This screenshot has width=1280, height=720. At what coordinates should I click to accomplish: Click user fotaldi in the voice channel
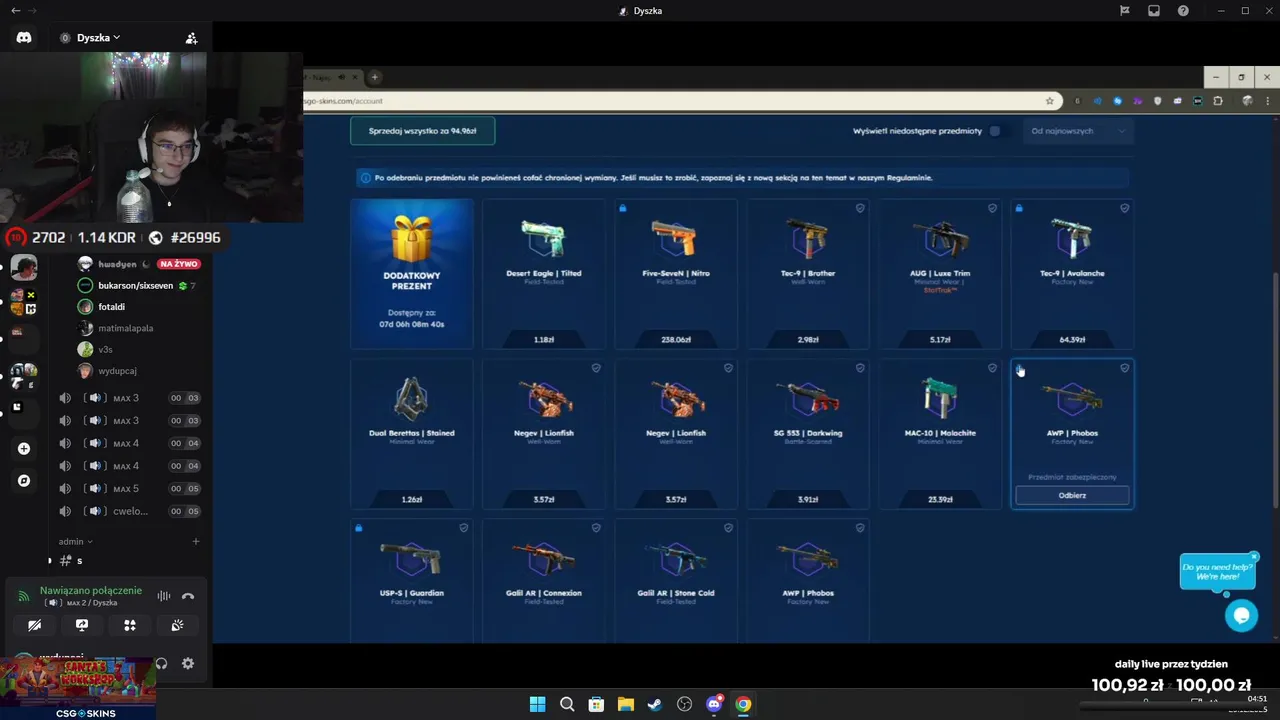[x=111, y=307]
